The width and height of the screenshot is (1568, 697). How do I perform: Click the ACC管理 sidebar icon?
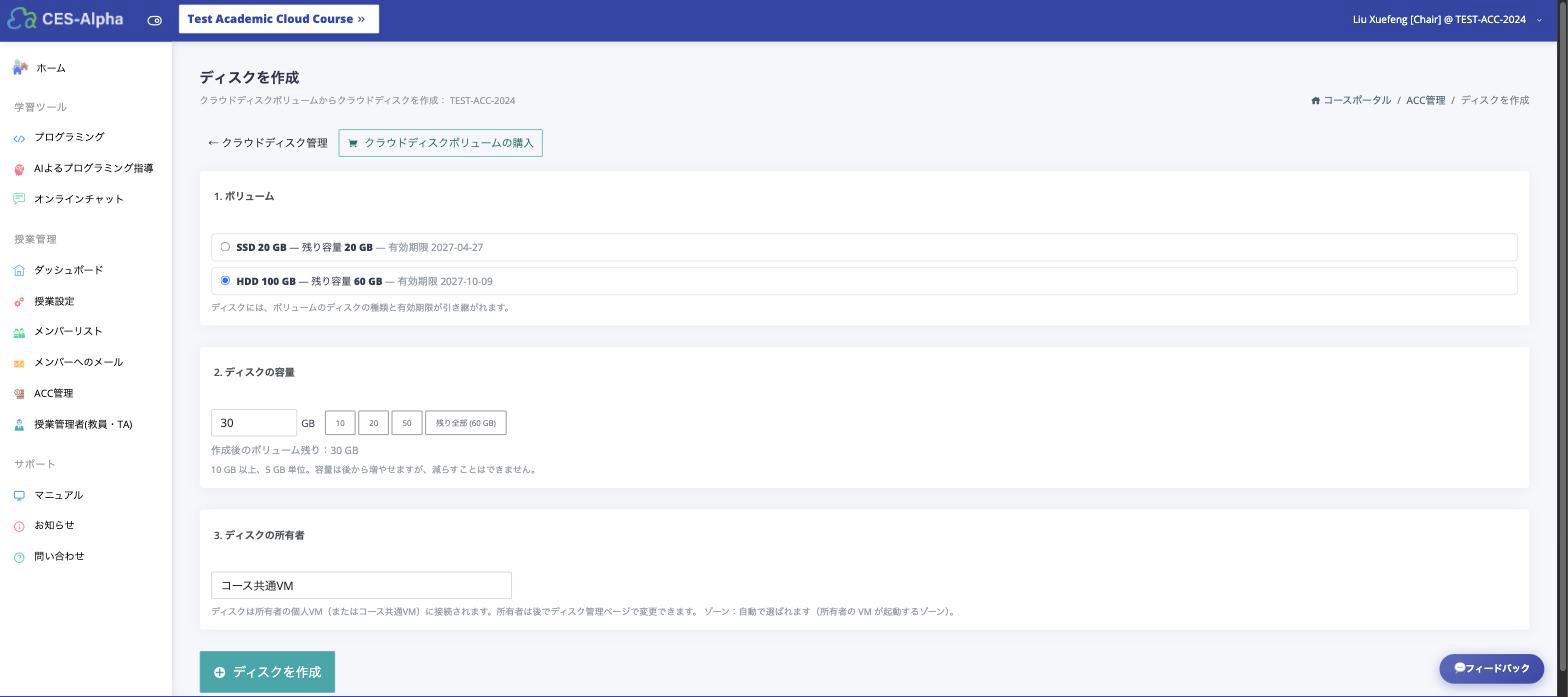[19, 394]
